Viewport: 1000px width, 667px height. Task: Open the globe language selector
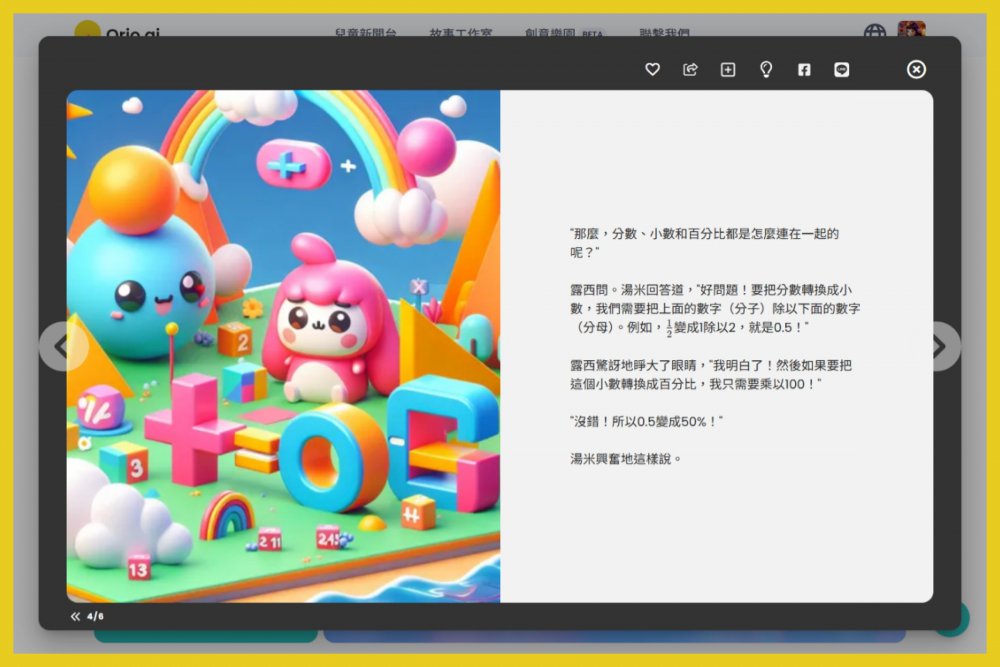click(x=875, y=33)
